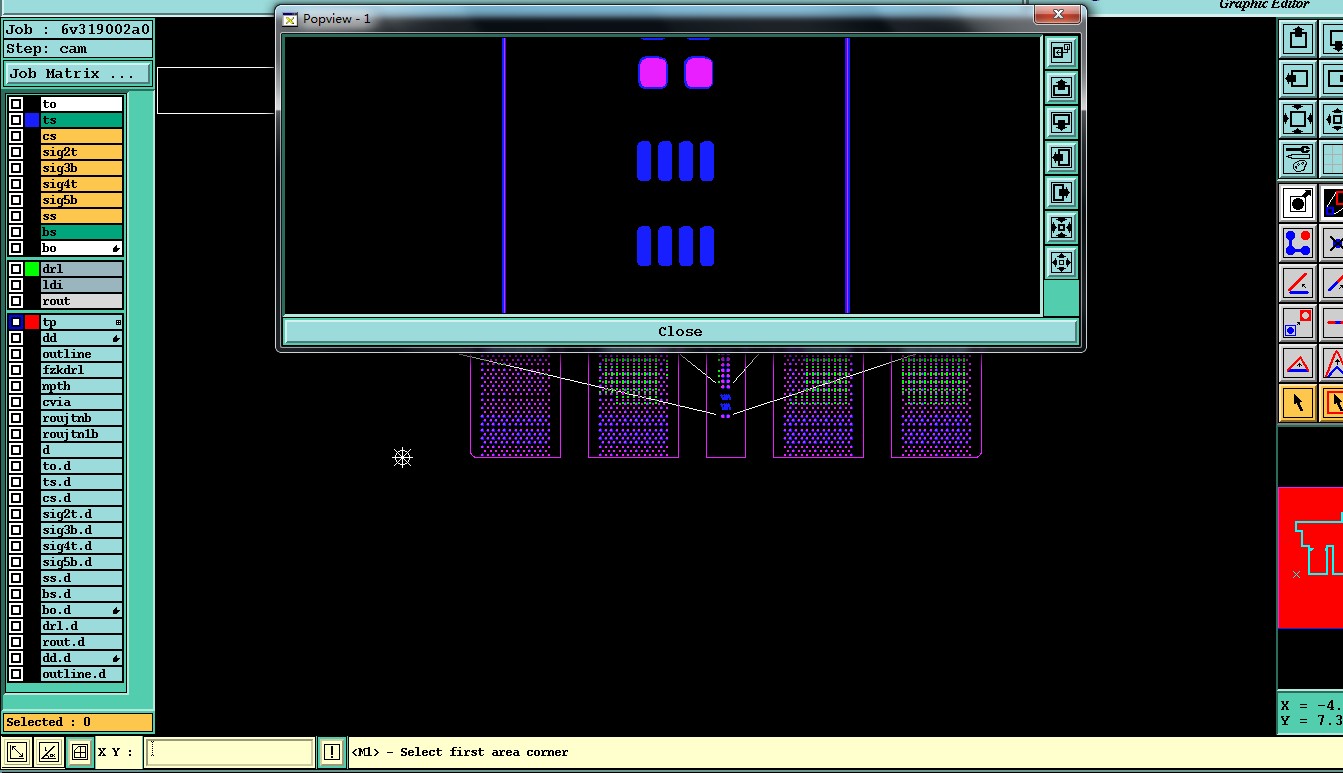1343x773 pixels.
Task: Zoom out using Popview diverging arrows icon
Action: point(1061,263)
